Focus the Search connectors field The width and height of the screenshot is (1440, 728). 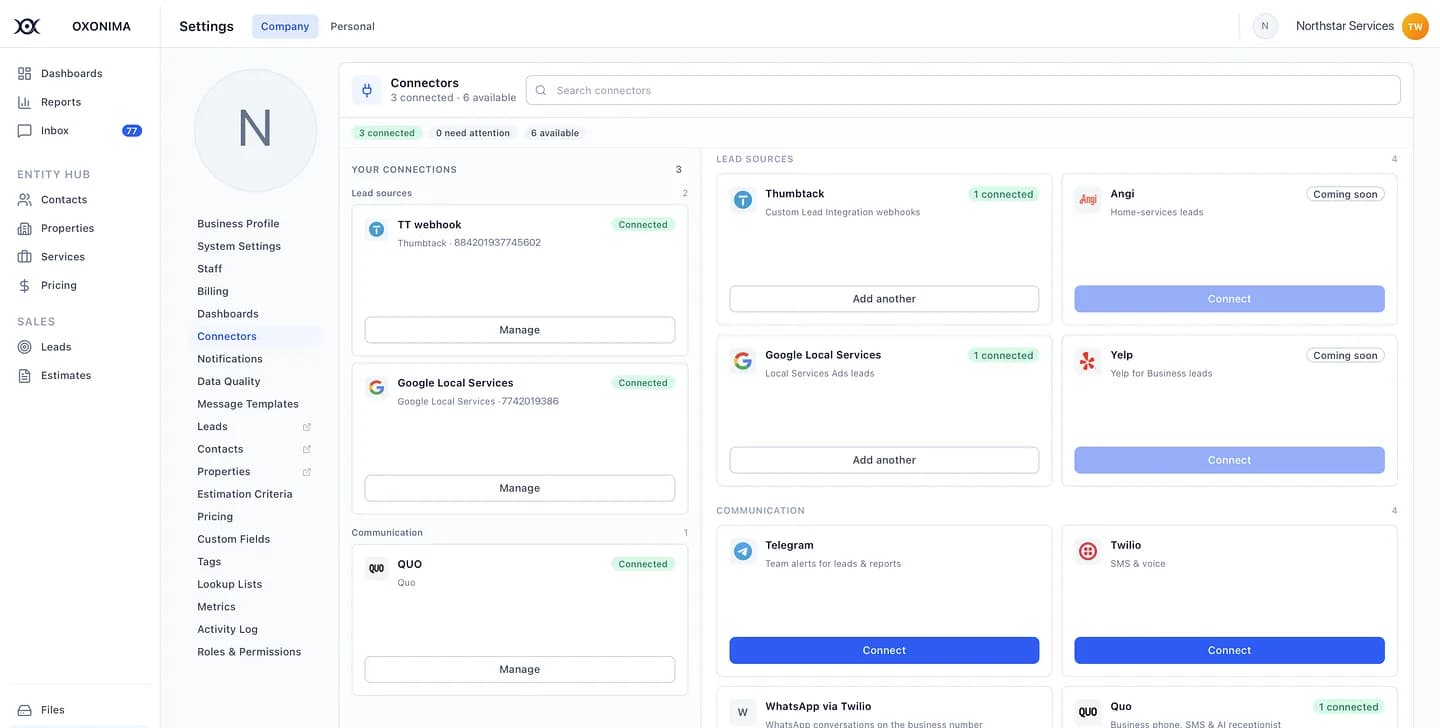click(x=963, y=90)
